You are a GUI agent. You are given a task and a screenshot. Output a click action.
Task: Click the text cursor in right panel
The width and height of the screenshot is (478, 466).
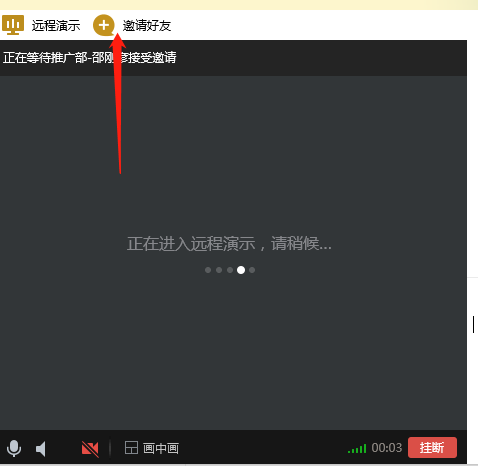[x=473, y=324]
